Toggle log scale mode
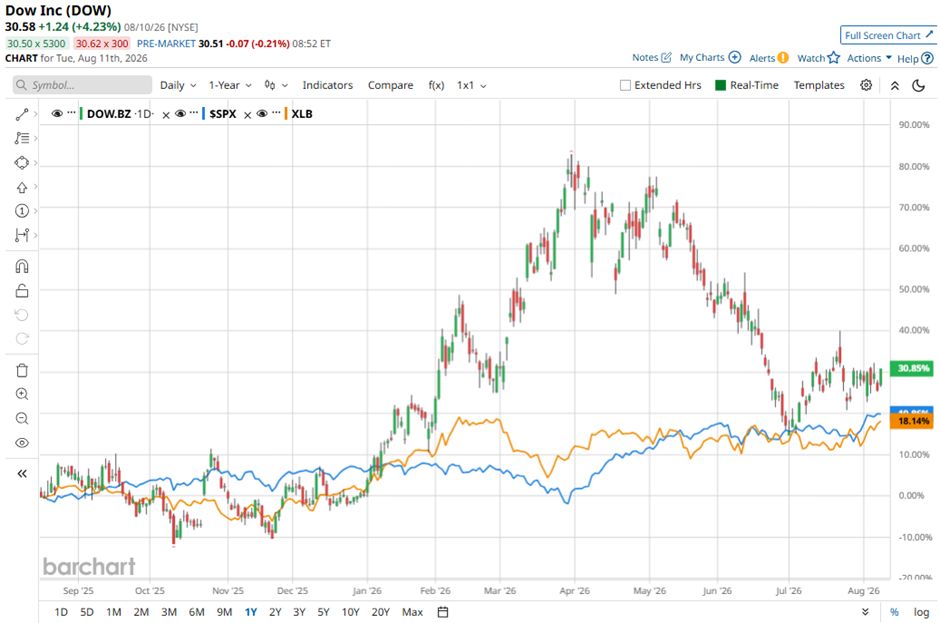Viewport: 940px width, 623px height. click(x=921, y=612)
